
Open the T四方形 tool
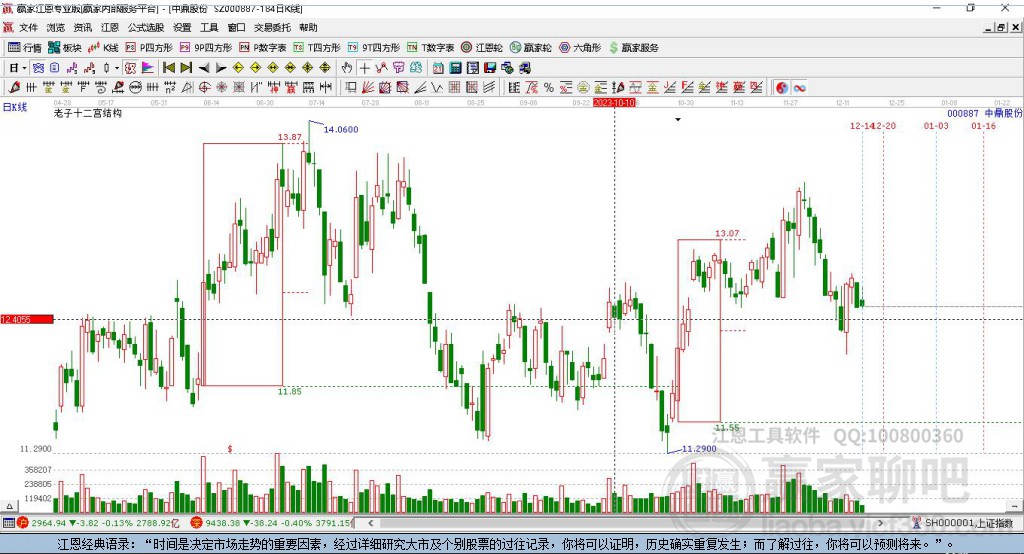pos(317,48)
